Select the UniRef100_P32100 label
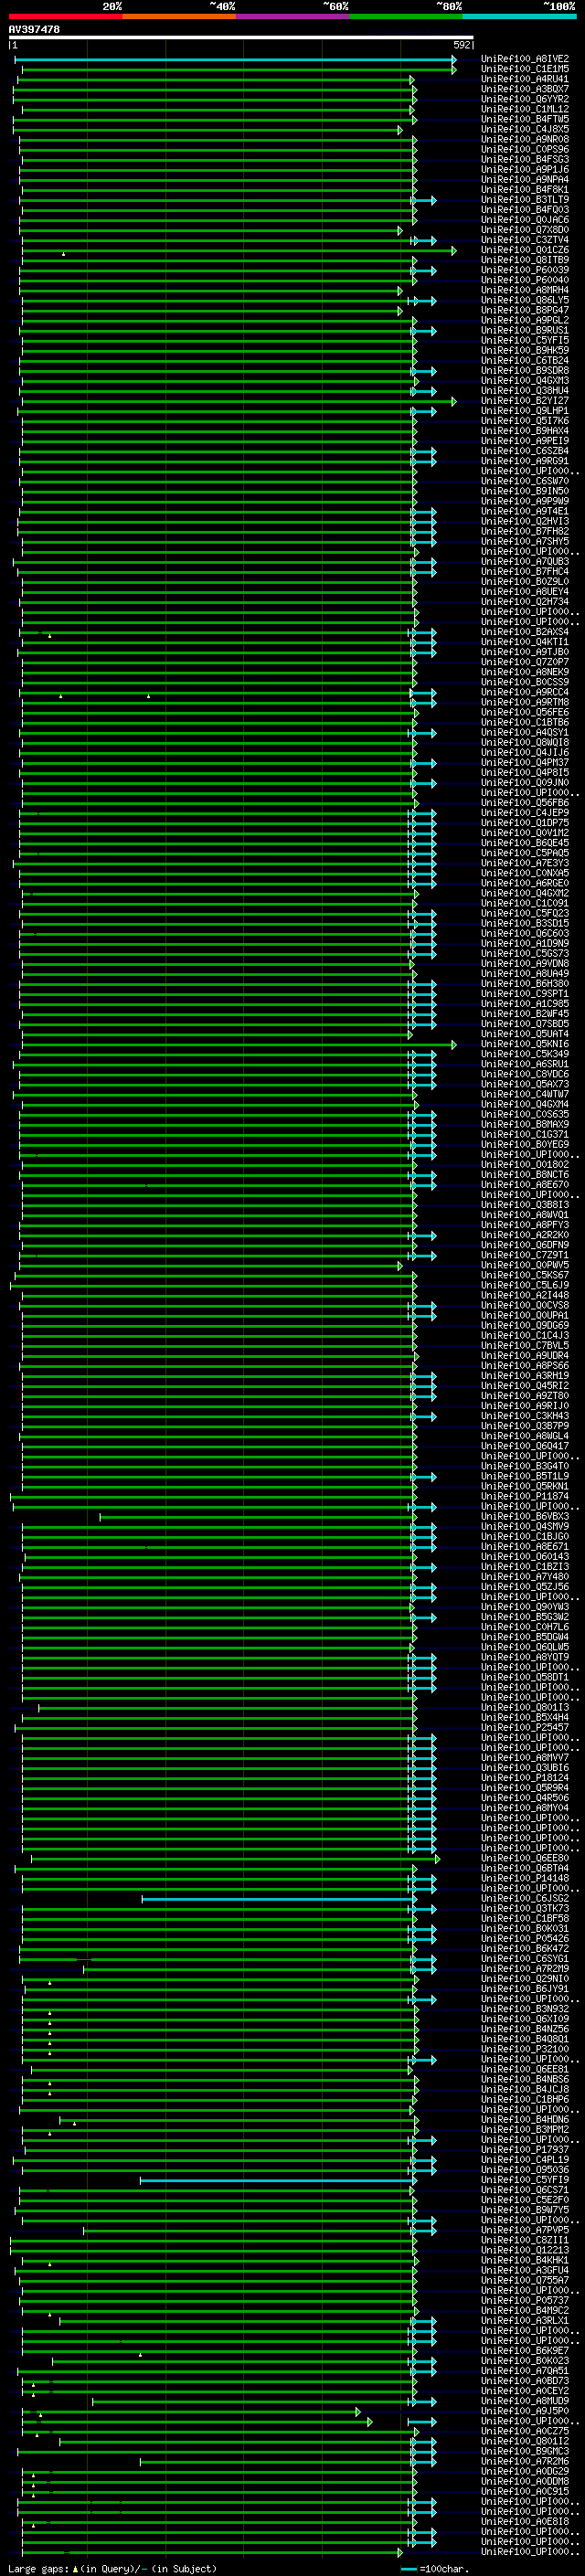585x2576 pixels. pos(525,2049)
